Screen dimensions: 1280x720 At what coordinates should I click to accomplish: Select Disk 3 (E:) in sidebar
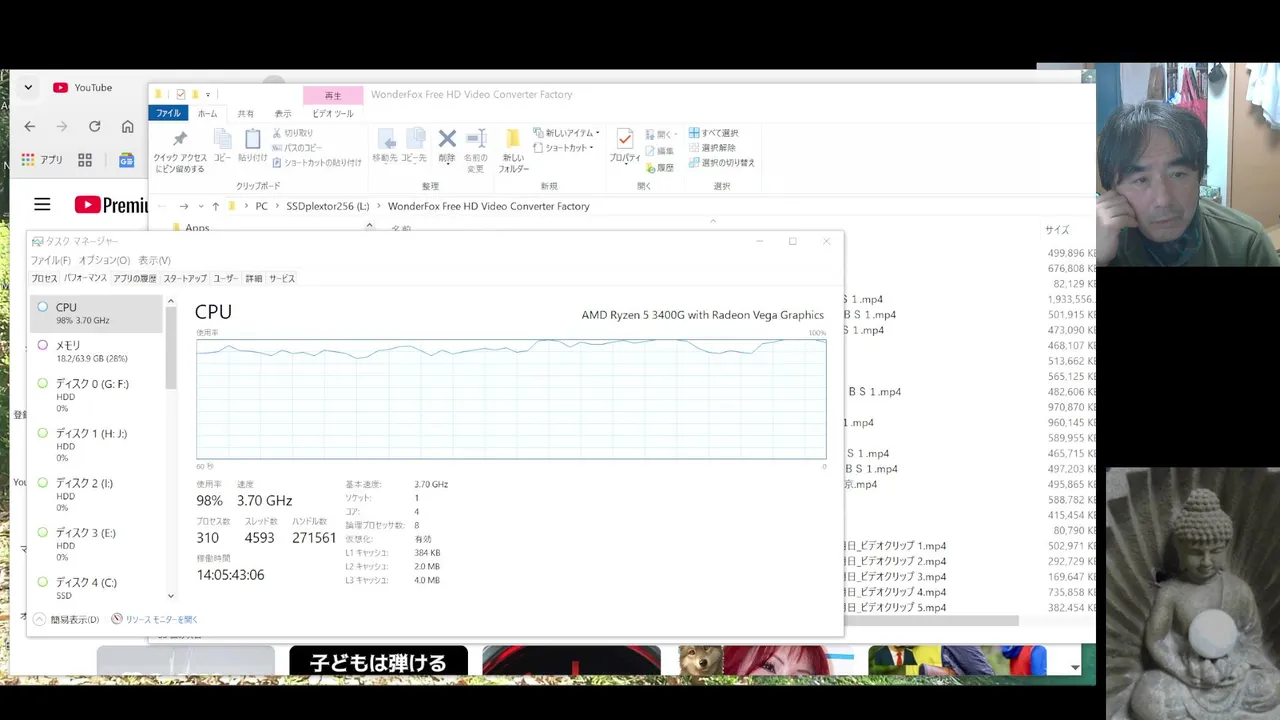97,545
